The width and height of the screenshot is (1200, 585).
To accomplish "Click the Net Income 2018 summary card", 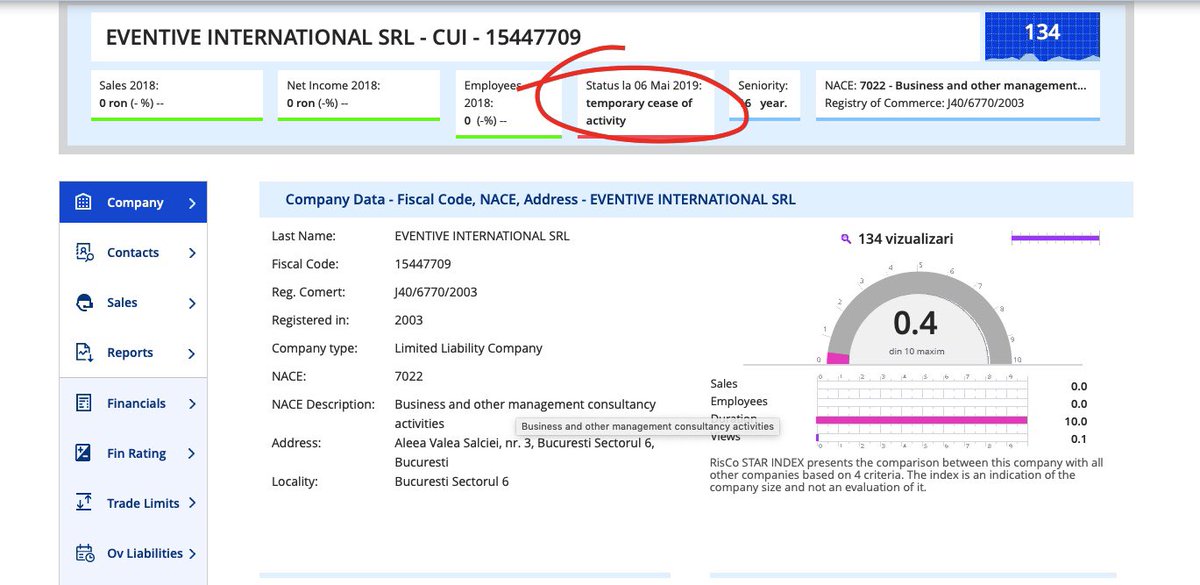I will coord(359,95).
